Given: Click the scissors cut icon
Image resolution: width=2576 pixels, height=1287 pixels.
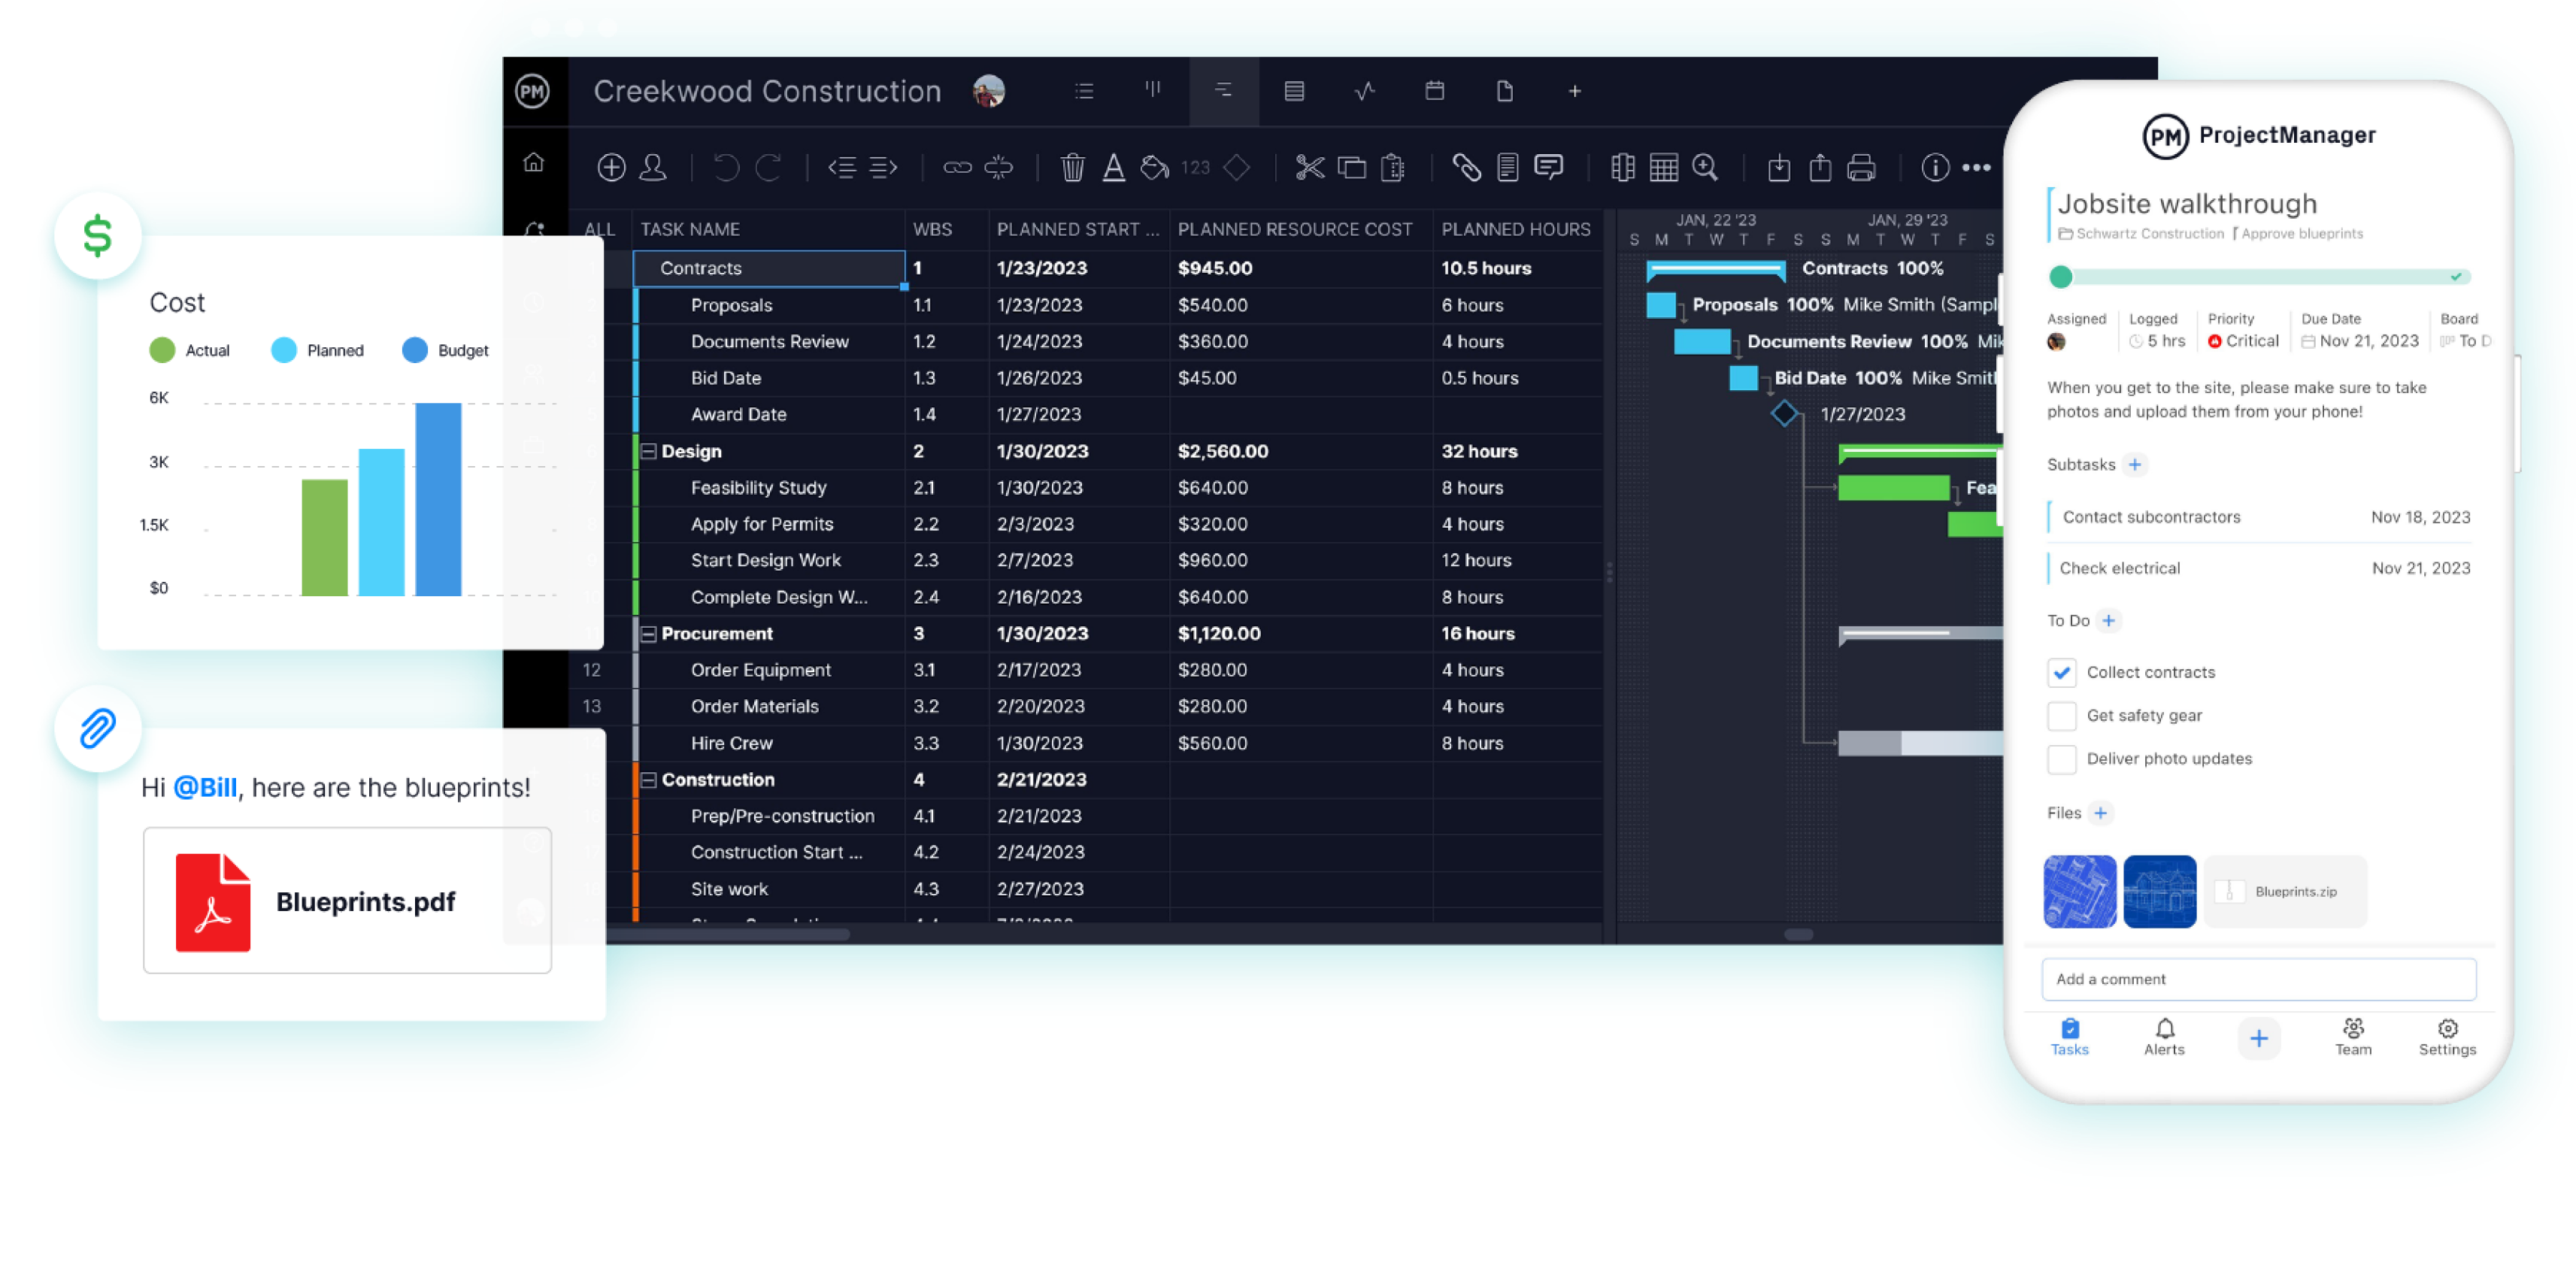Looking at the screenshot, I should 1309,168.
